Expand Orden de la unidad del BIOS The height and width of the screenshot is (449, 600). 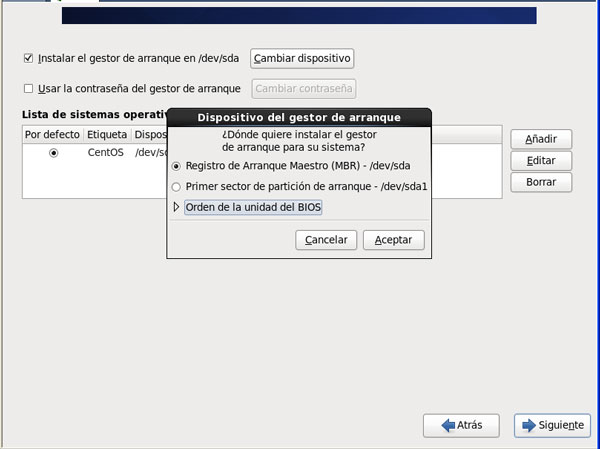177,207
